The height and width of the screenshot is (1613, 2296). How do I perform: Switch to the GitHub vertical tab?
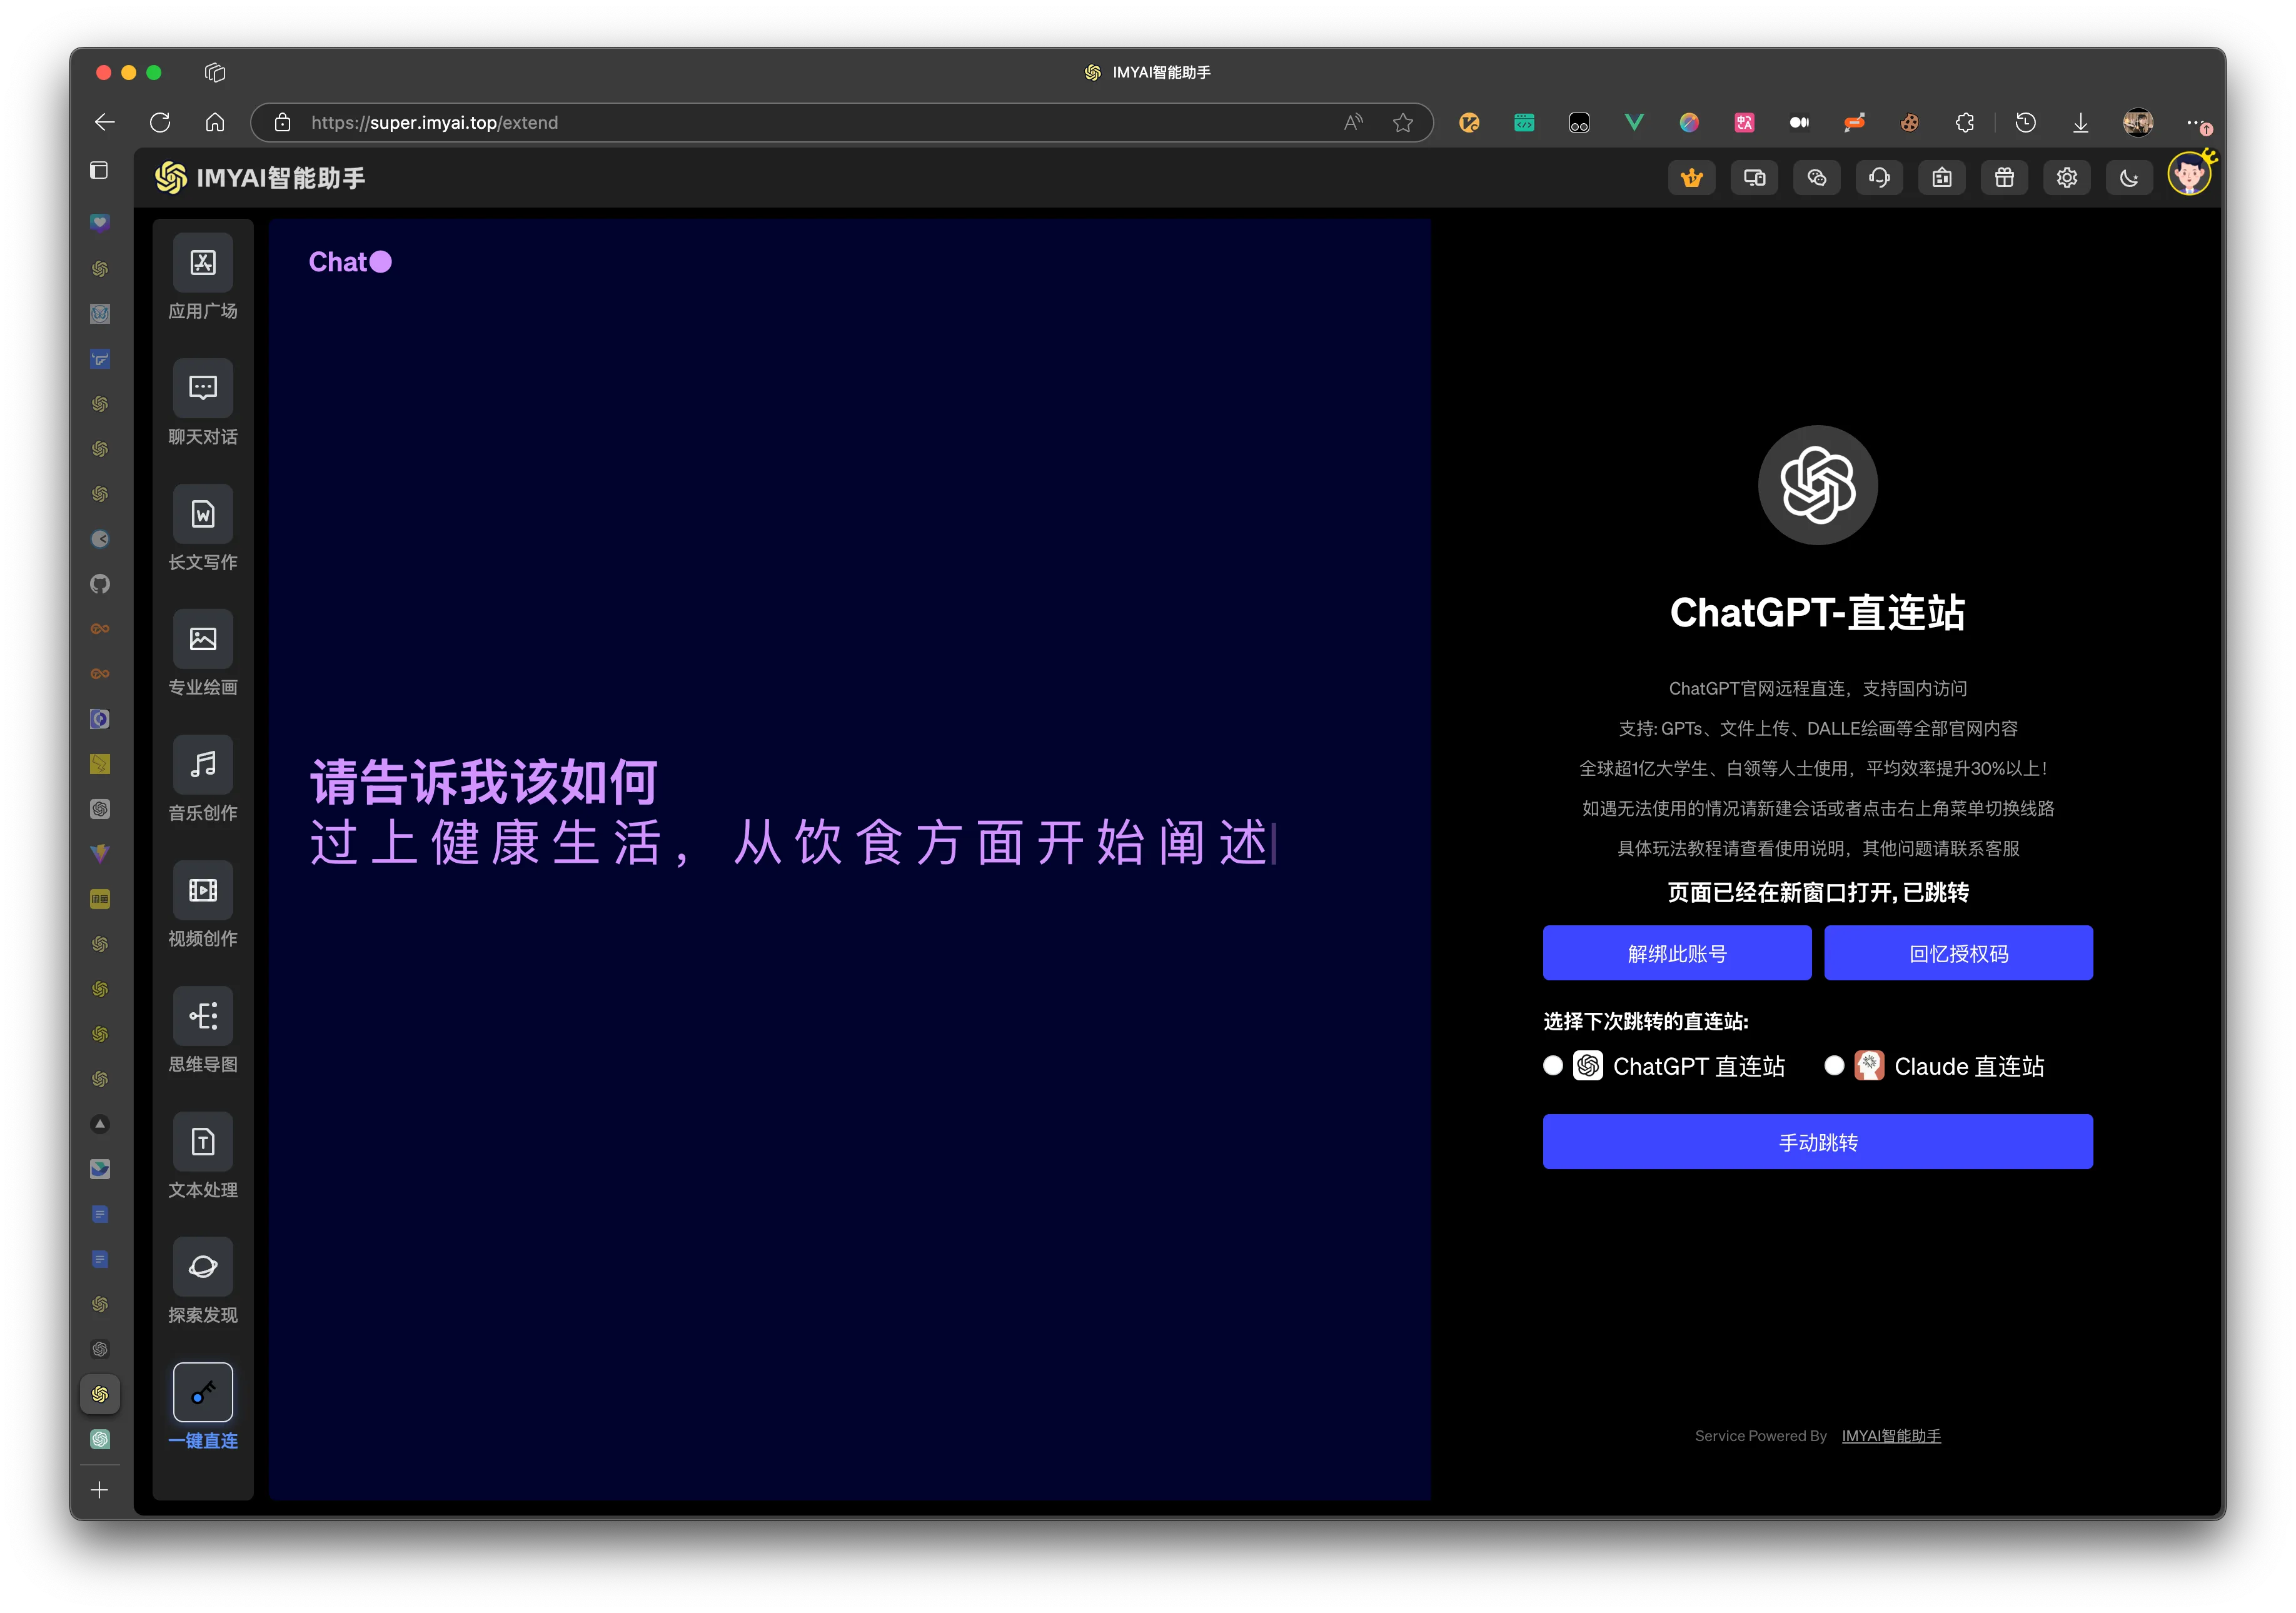pyautogui.click(x=100, y=584)
